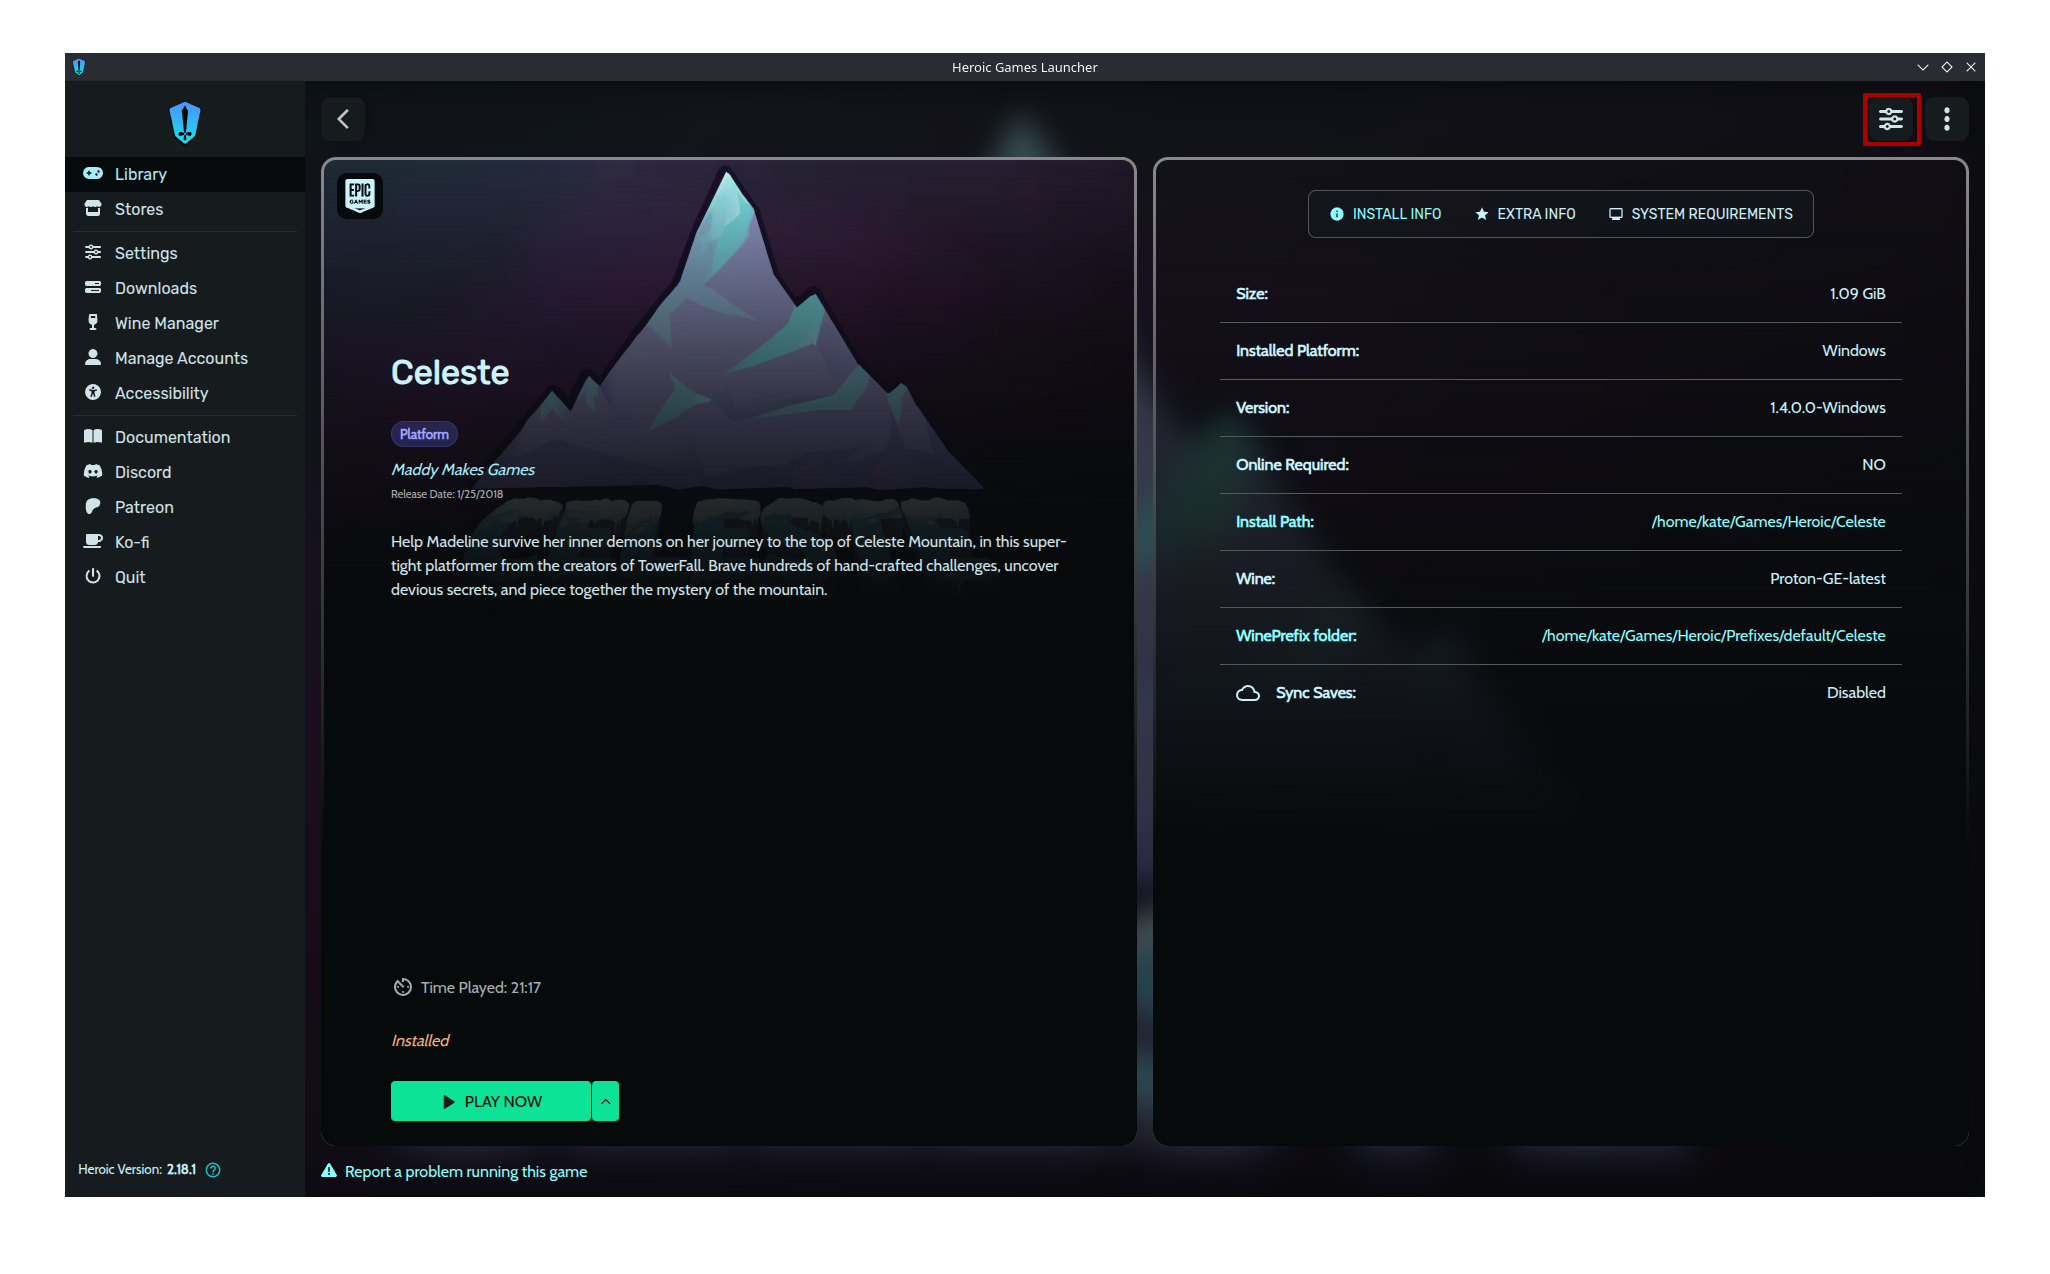Viewport: 2050px width, 1274px height.
Task: Click the Heroic shield logo in sidebar
Action: [x=185, y=123]
